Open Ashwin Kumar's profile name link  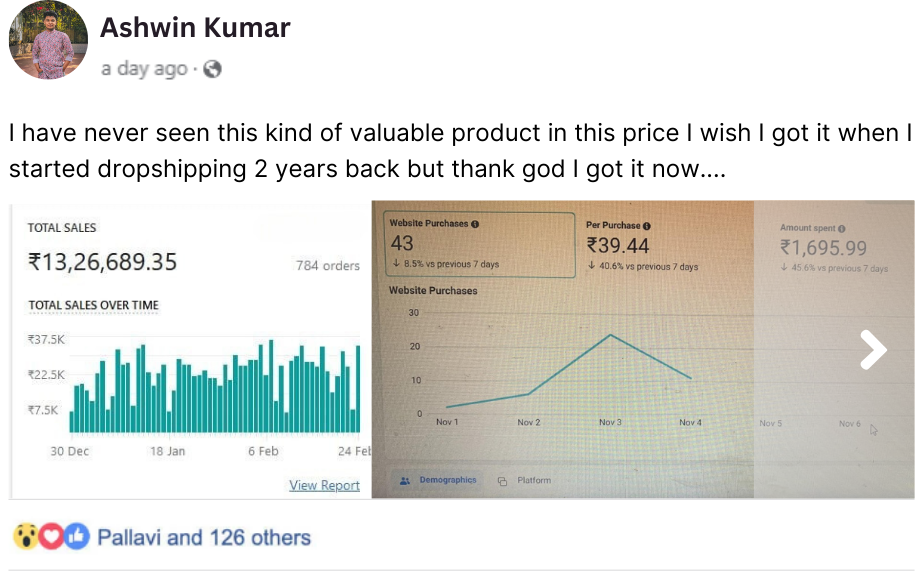point(195,28)
